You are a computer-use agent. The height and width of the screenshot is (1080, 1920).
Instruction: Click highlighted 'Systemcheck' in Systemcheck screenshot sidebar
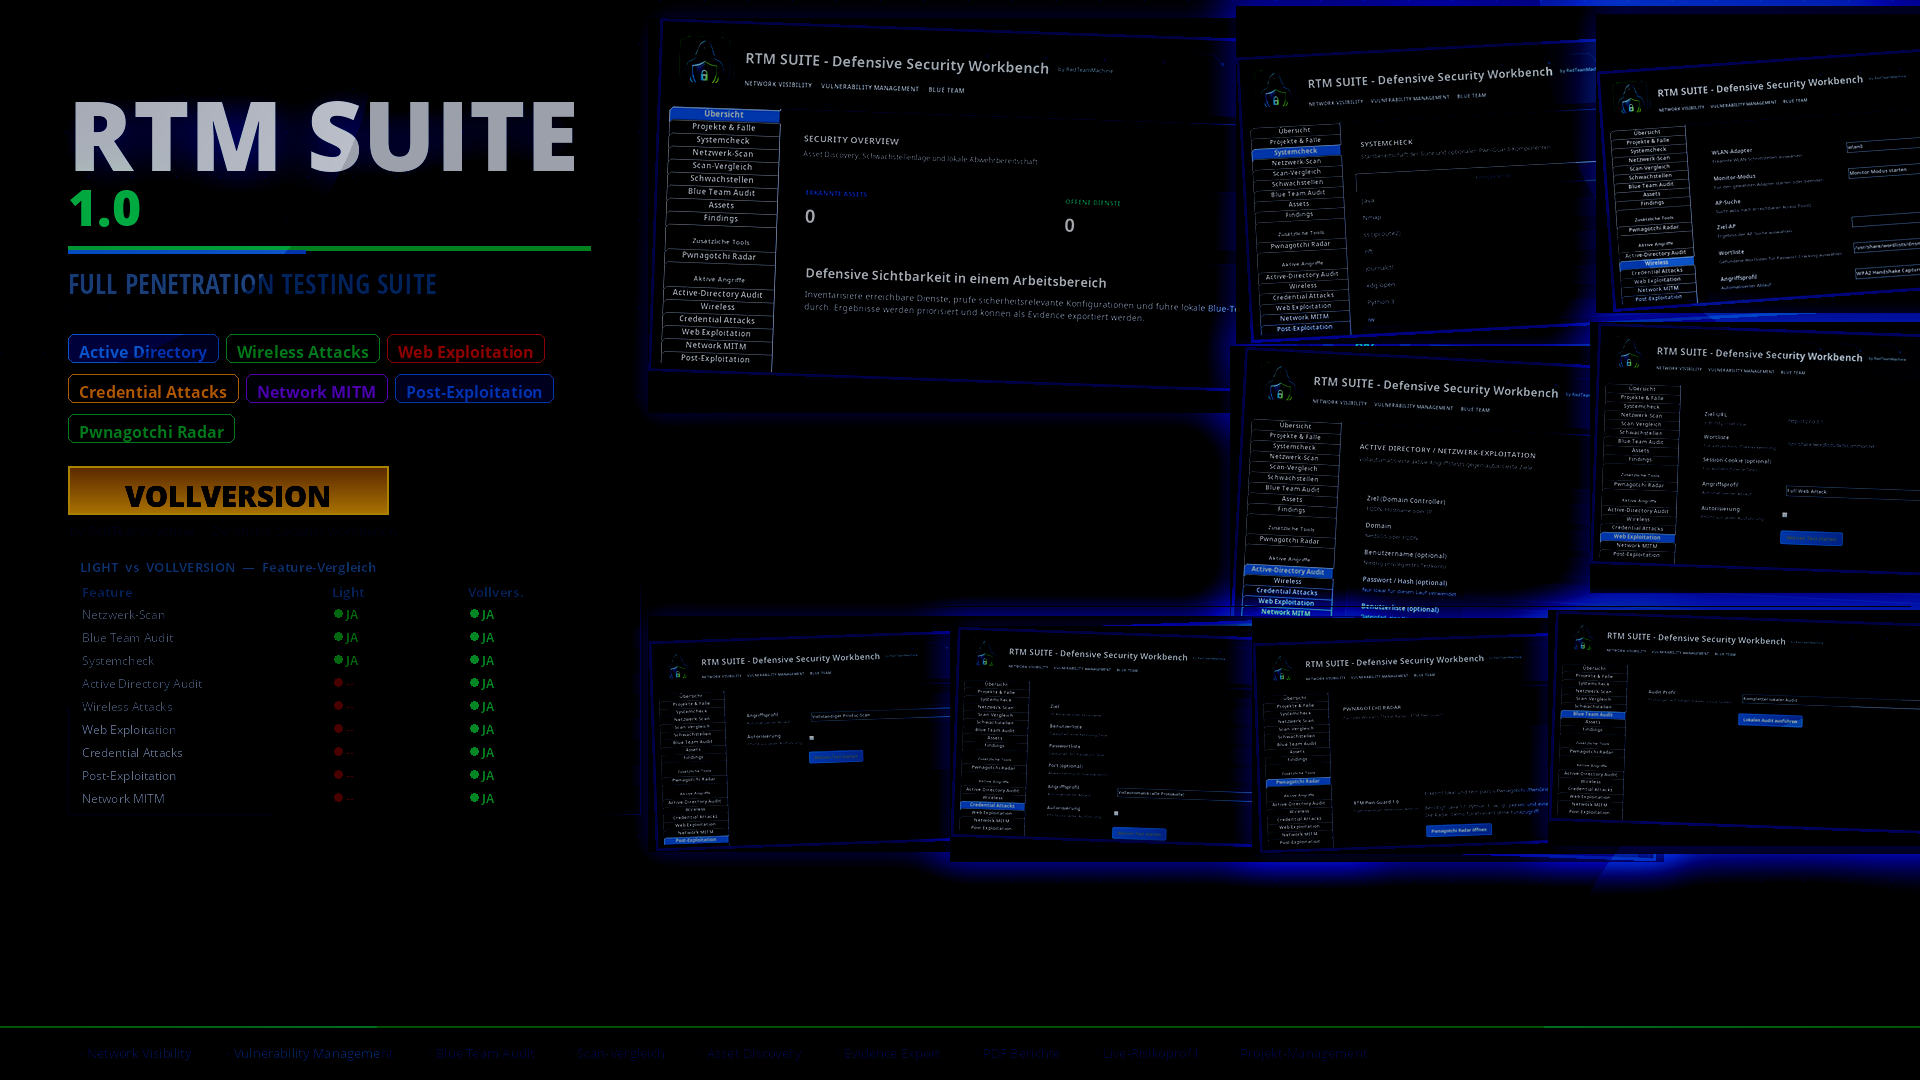click(1296, 152)
